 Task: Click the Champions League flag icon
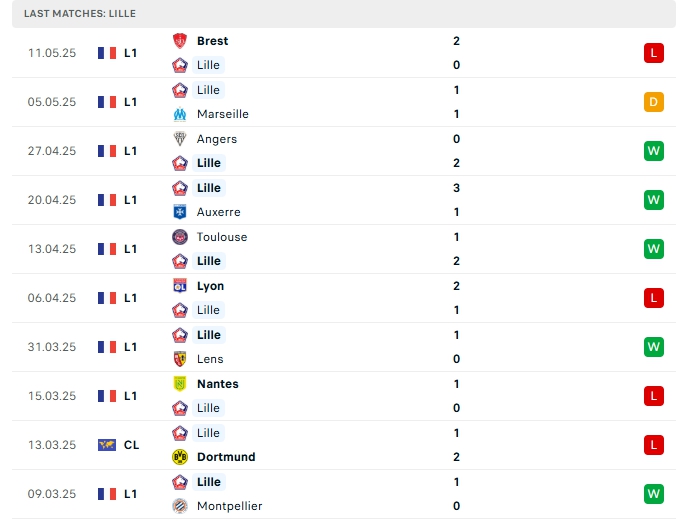107,445
